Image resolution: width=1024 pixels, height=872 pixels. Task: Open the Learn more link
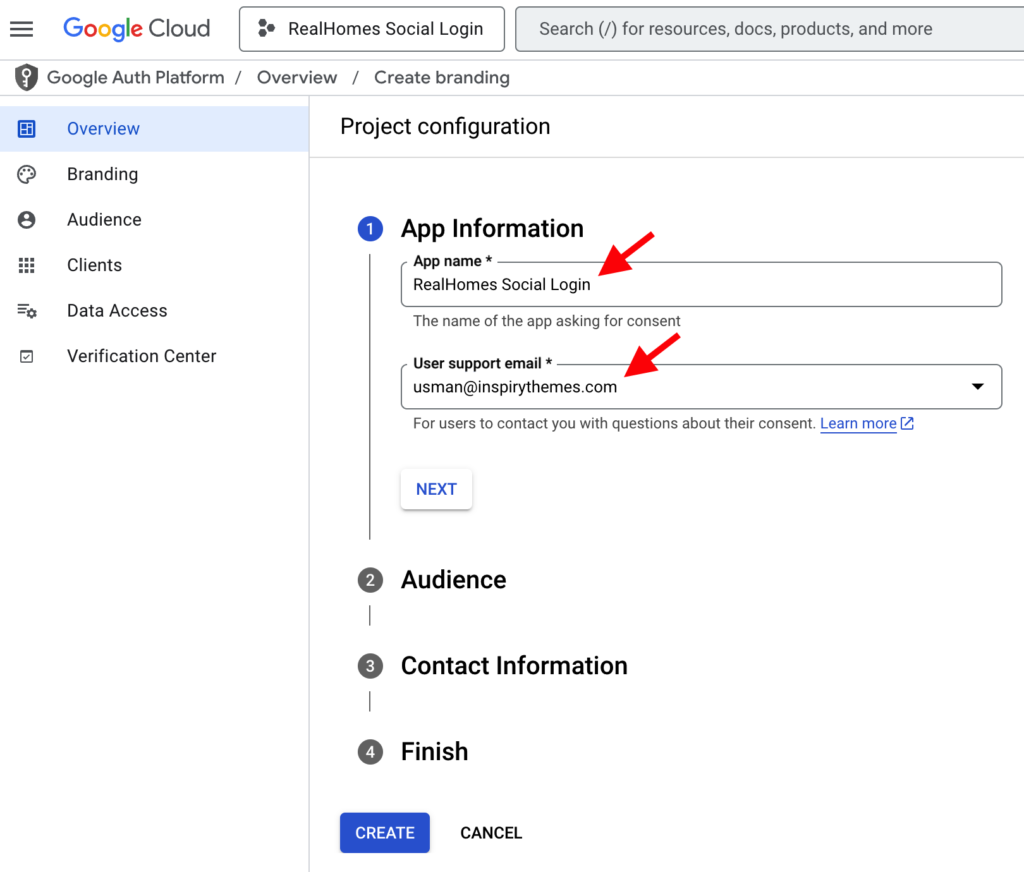(x=858, y=423)
